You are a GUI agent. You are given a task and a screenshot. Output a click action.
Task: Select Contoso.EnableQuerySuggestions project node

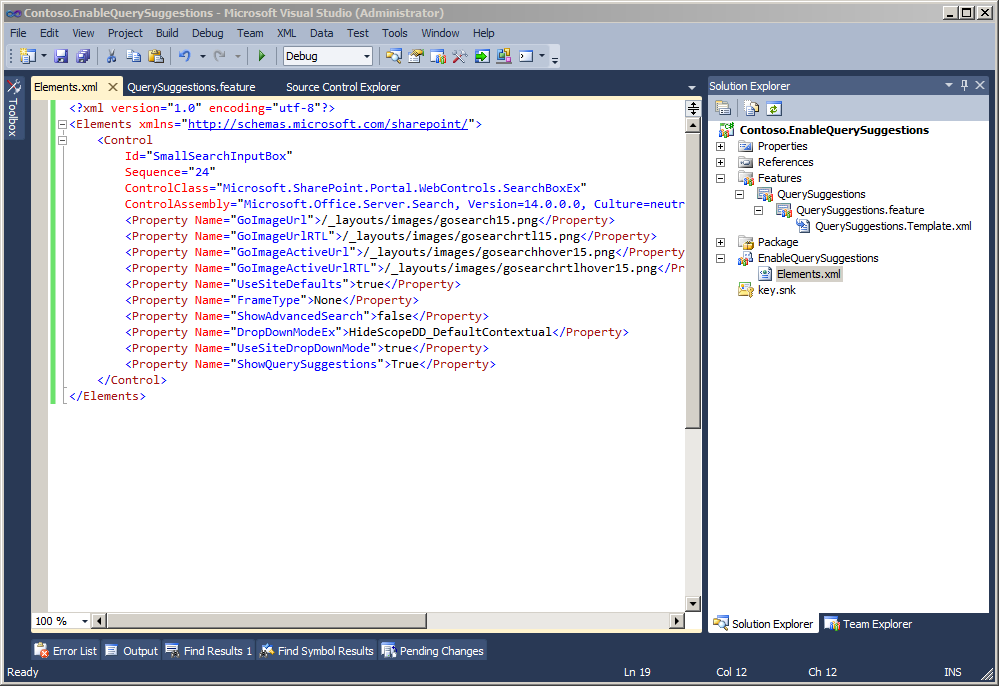(x=834, y=130)
